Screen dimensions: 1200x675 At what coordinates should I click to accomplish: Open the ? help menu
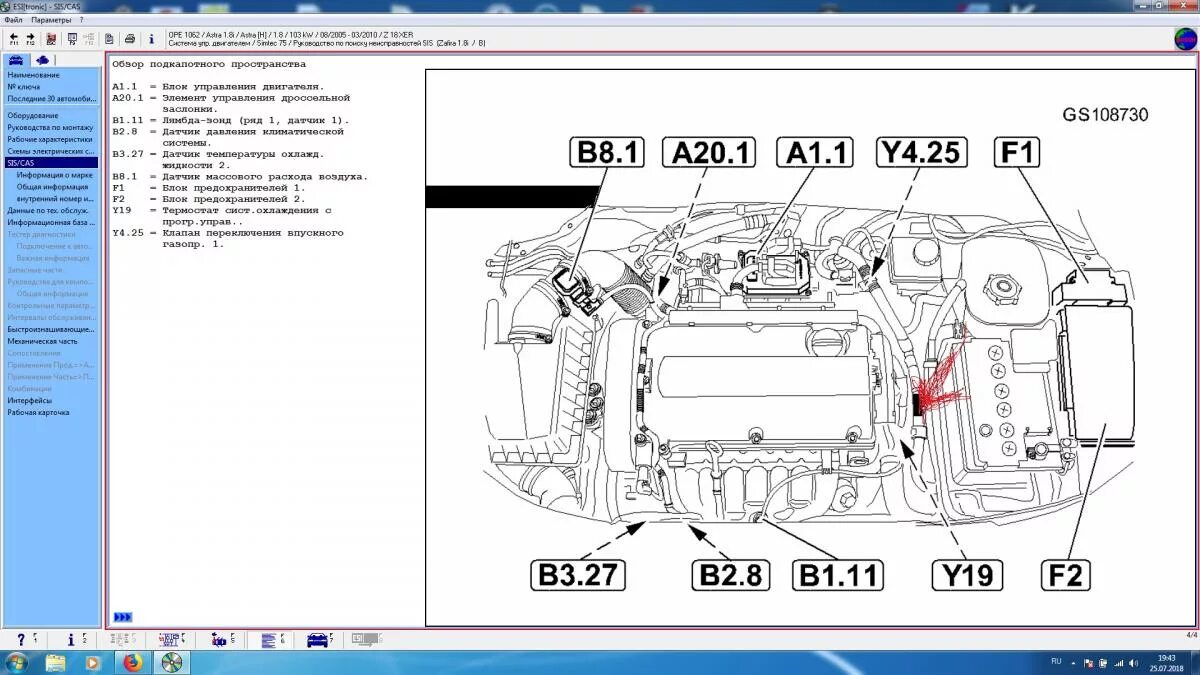click(82, 19)
